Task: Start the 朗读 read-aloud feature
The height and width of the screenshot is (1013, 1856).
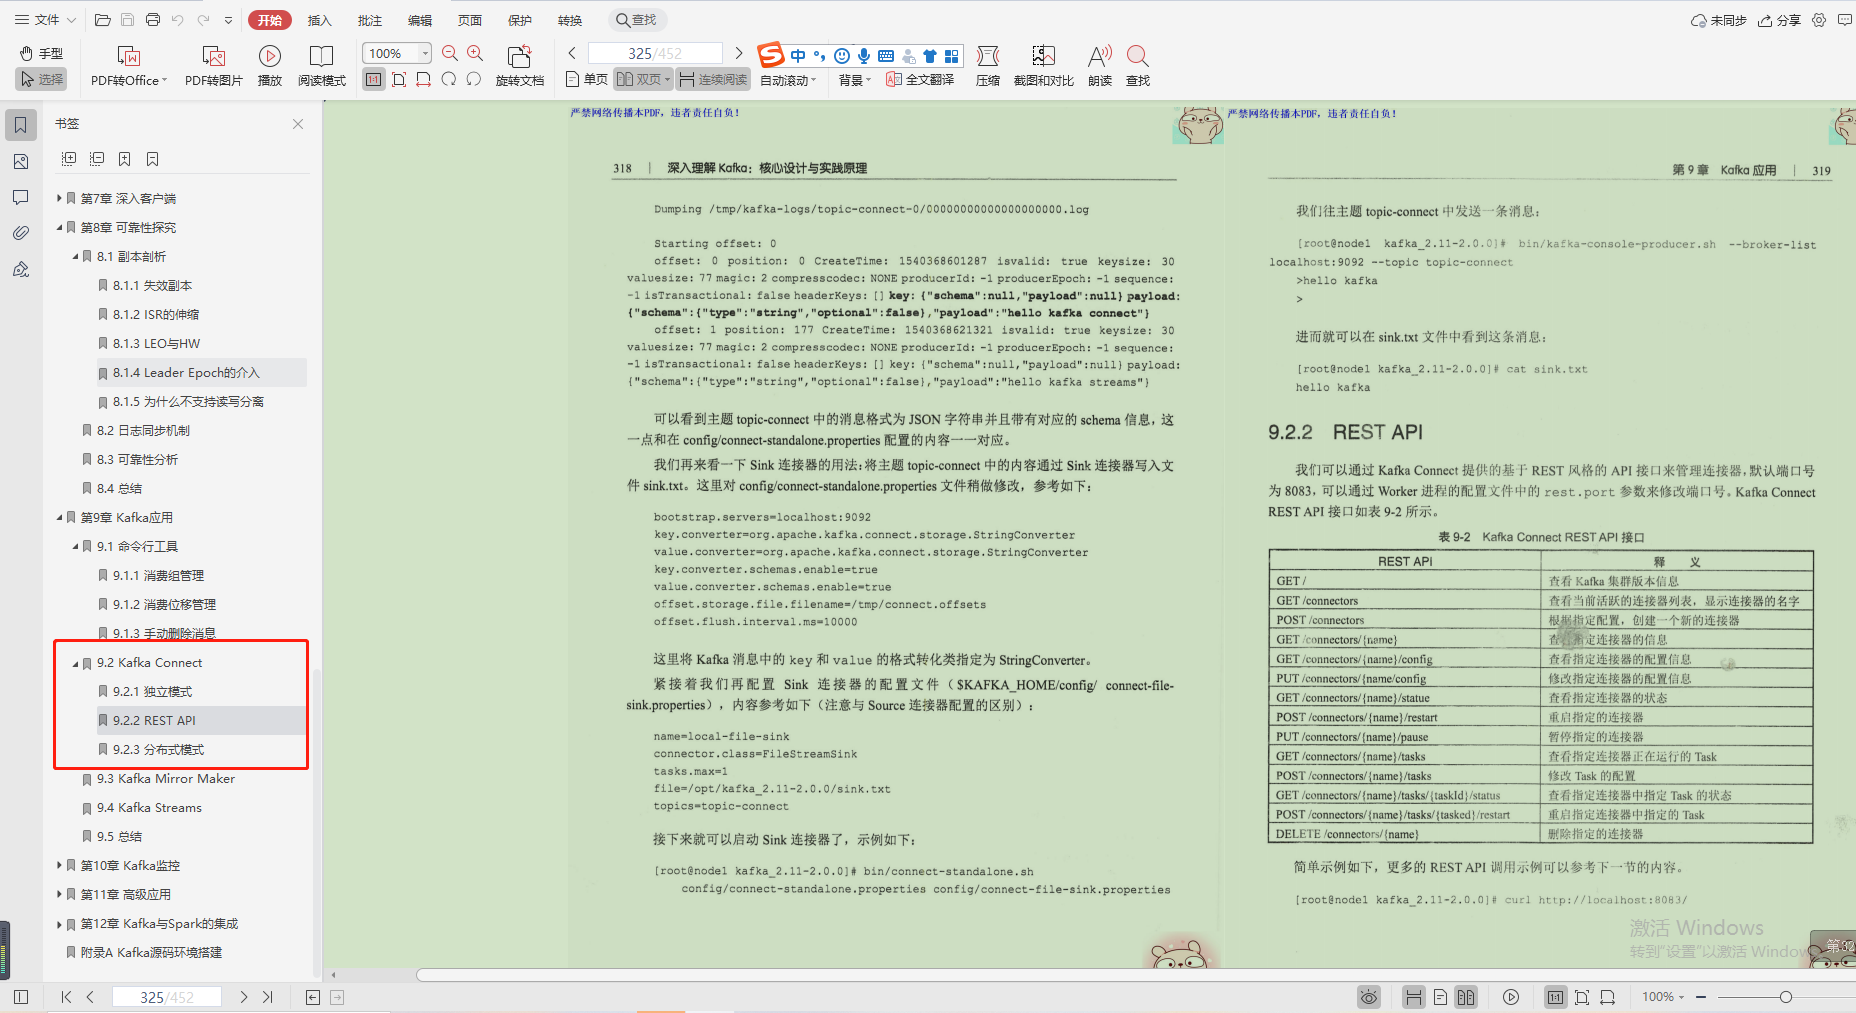Action: (1100, 66)
